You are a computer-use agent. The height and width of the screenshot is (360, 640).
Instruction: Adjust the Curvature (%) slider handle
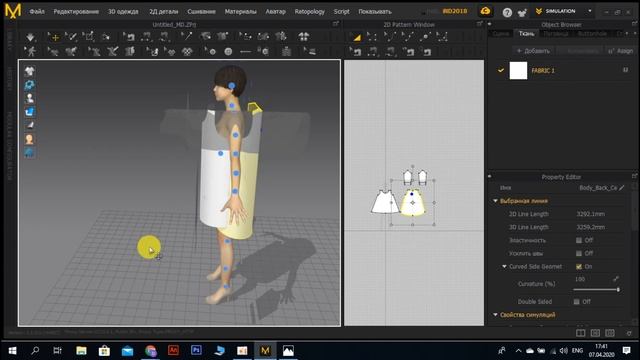[x=618, y=289]
